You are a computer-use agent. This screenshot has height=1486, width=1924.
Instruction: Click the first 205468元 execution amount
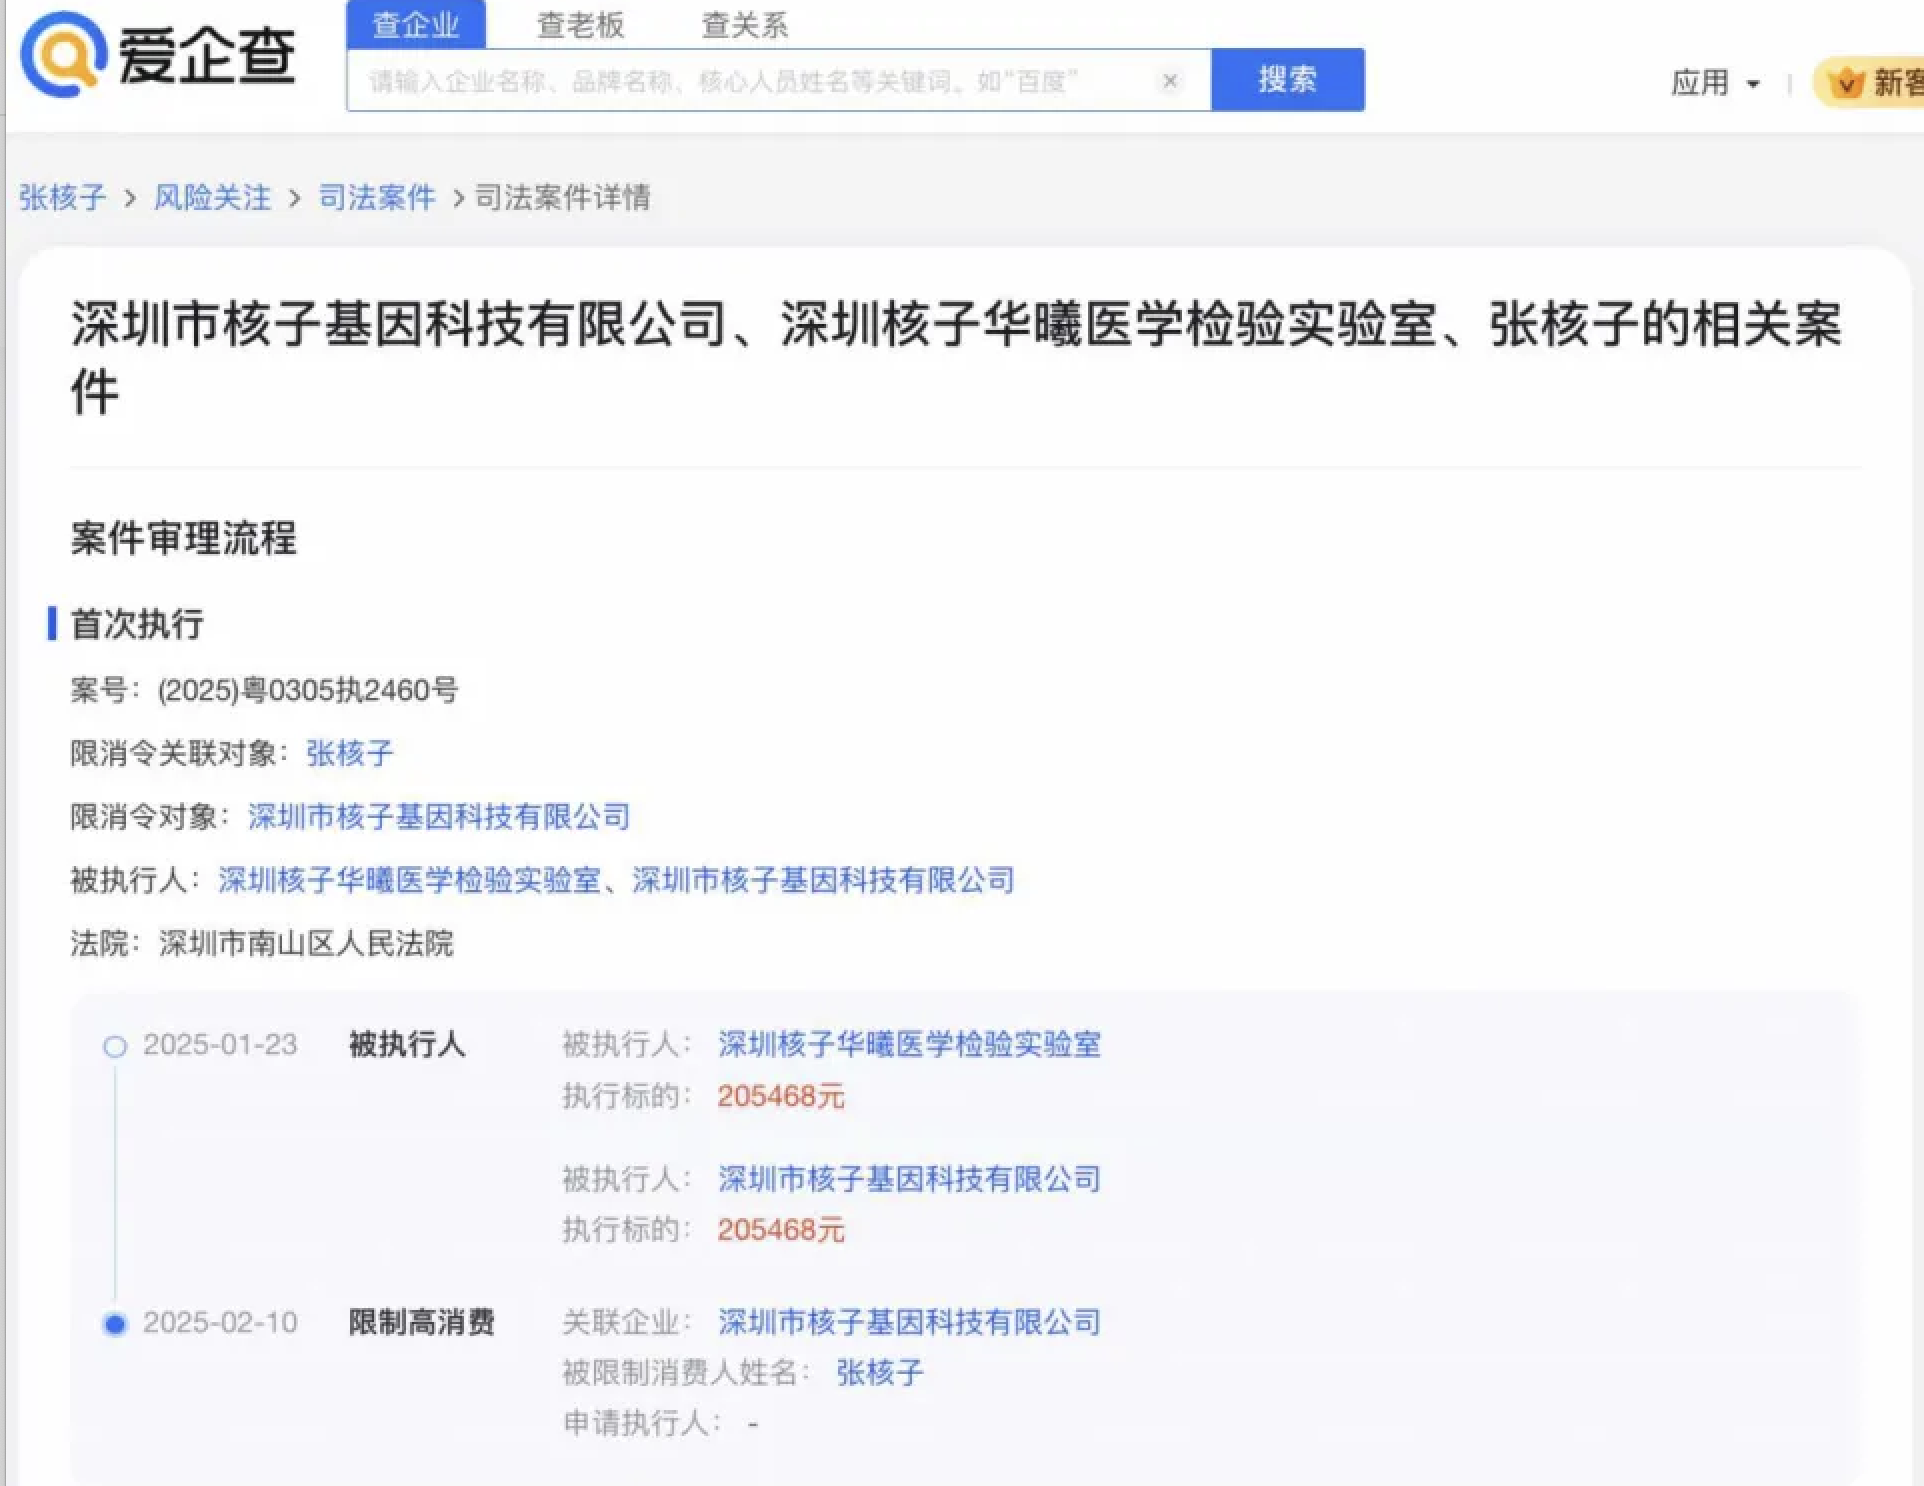(781, 1097)
